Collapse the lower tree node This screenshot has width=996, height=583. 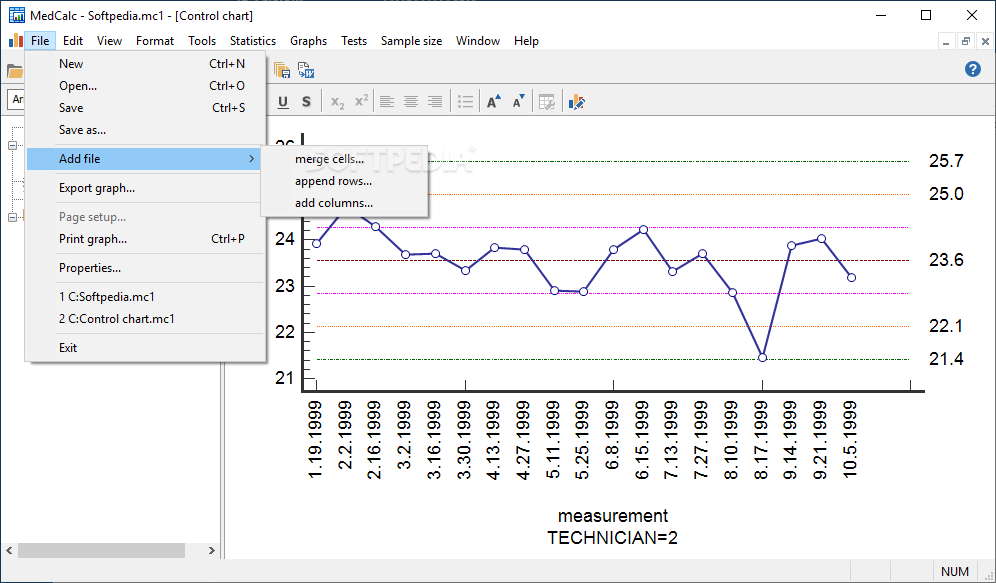coord(12,217)
